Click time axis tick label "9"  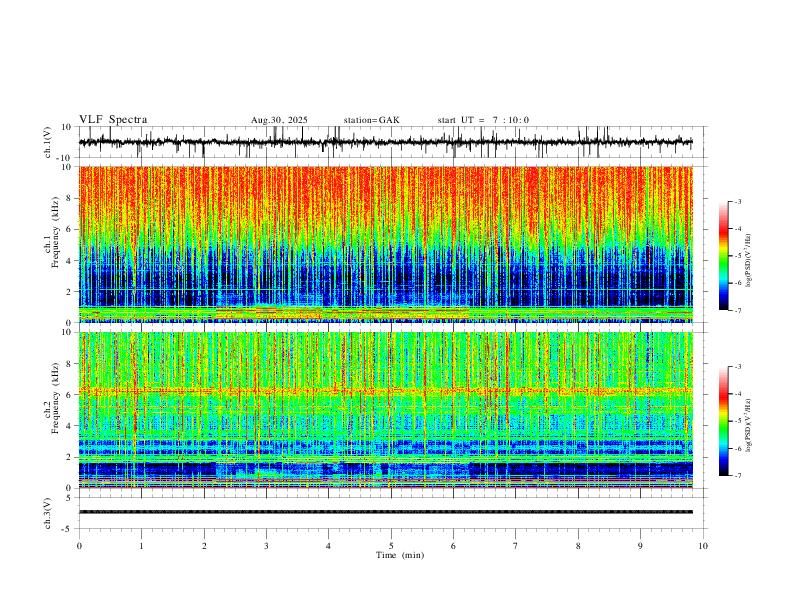[640, 546]
